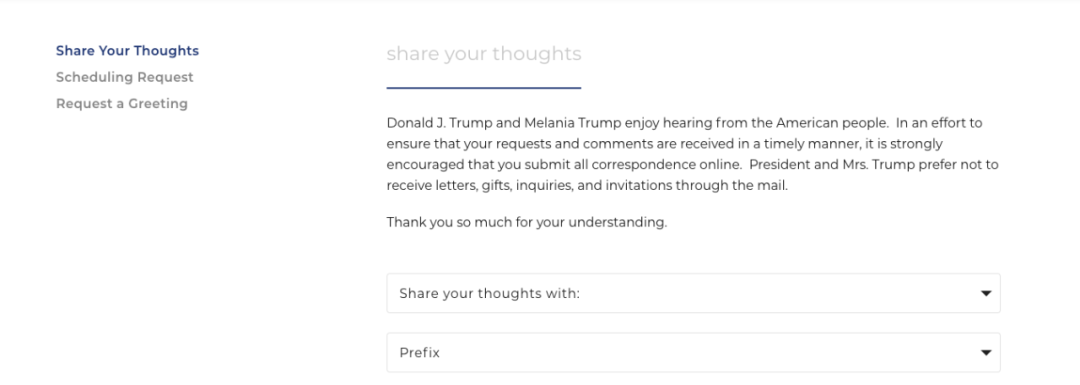Viewport: 1080px width, 385px height.
Task: Click the caret icon in the Prefix field
Action: pos(986,353)
